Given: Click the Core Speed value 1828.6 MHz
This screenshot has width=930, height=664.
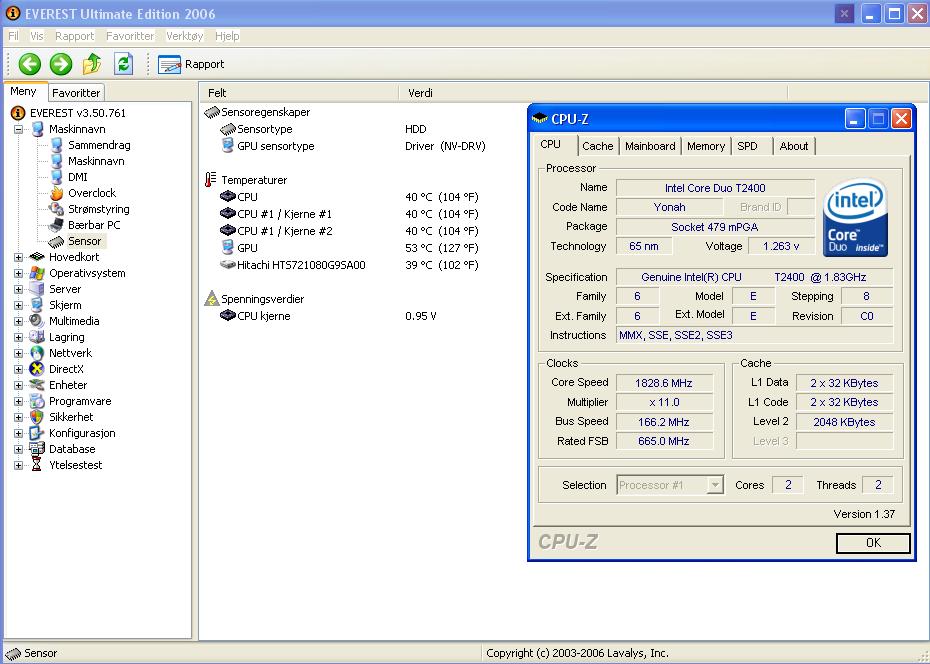Looking at the screenshot, I should pyautogui.click(x=664, y=383).
